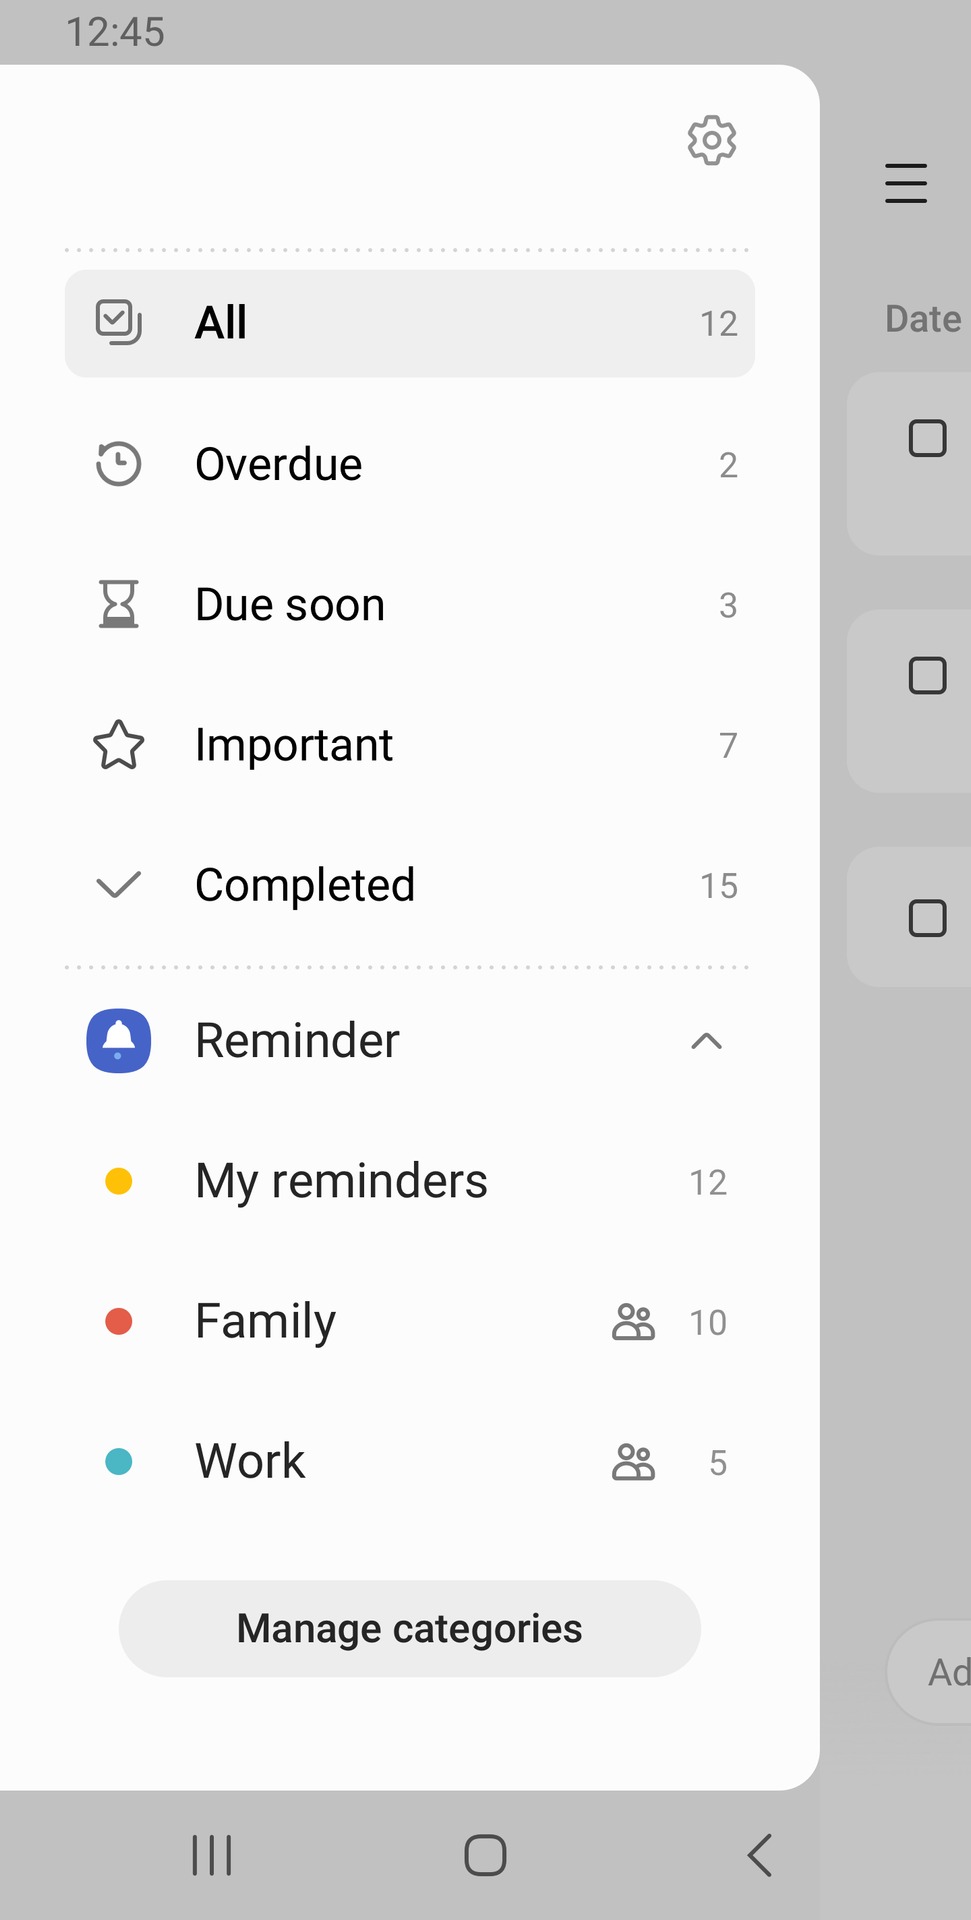
Task: Select the All reminders category
Action: (x=409, y=323)
